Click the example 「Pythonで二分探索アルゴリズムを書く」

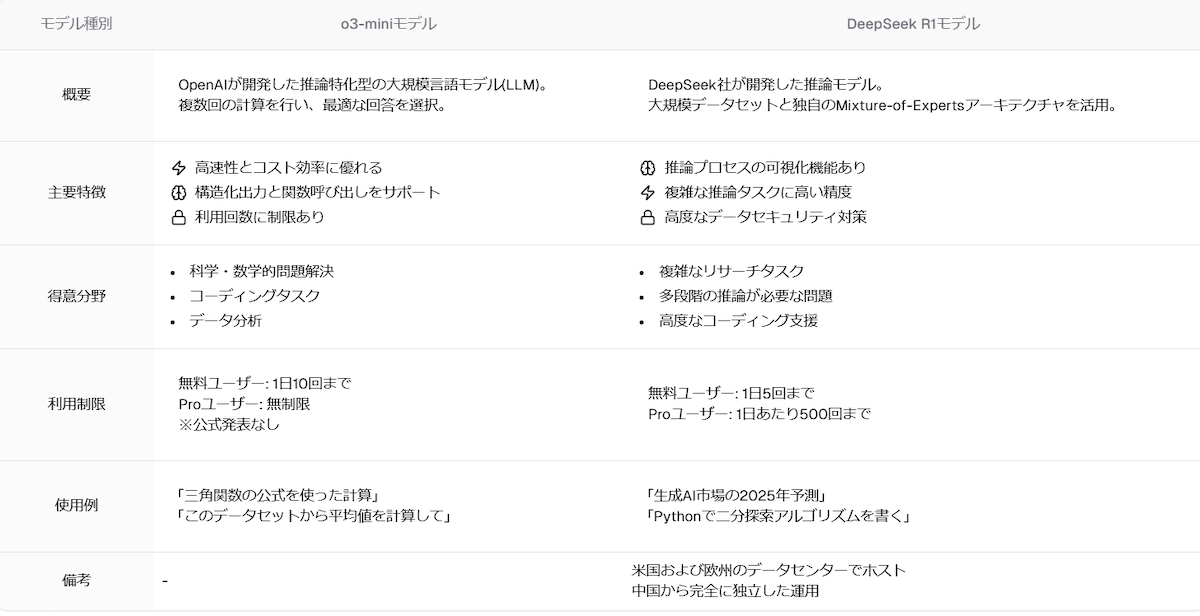tap(778, 516)
